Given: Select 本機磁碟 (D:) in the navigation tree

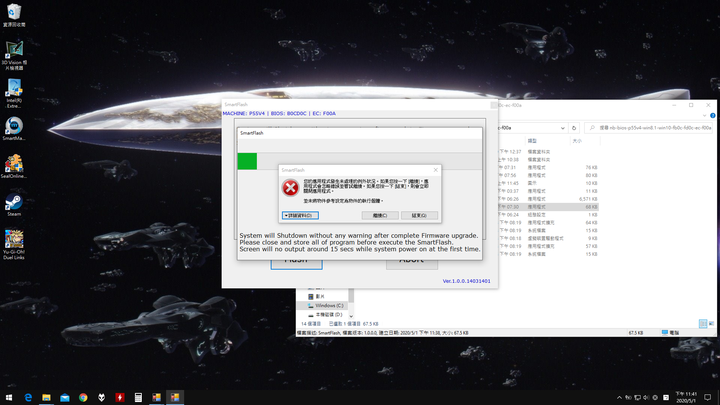Looking at the screenshot, I should [328, 315].
